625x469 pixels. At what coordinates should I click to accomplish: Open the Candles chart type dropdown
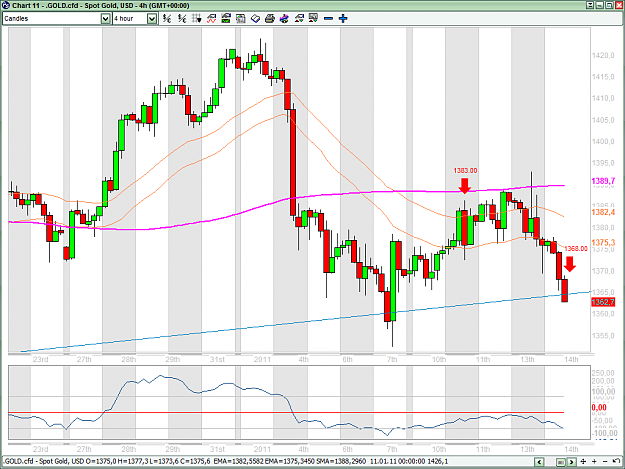coord(105,18)
